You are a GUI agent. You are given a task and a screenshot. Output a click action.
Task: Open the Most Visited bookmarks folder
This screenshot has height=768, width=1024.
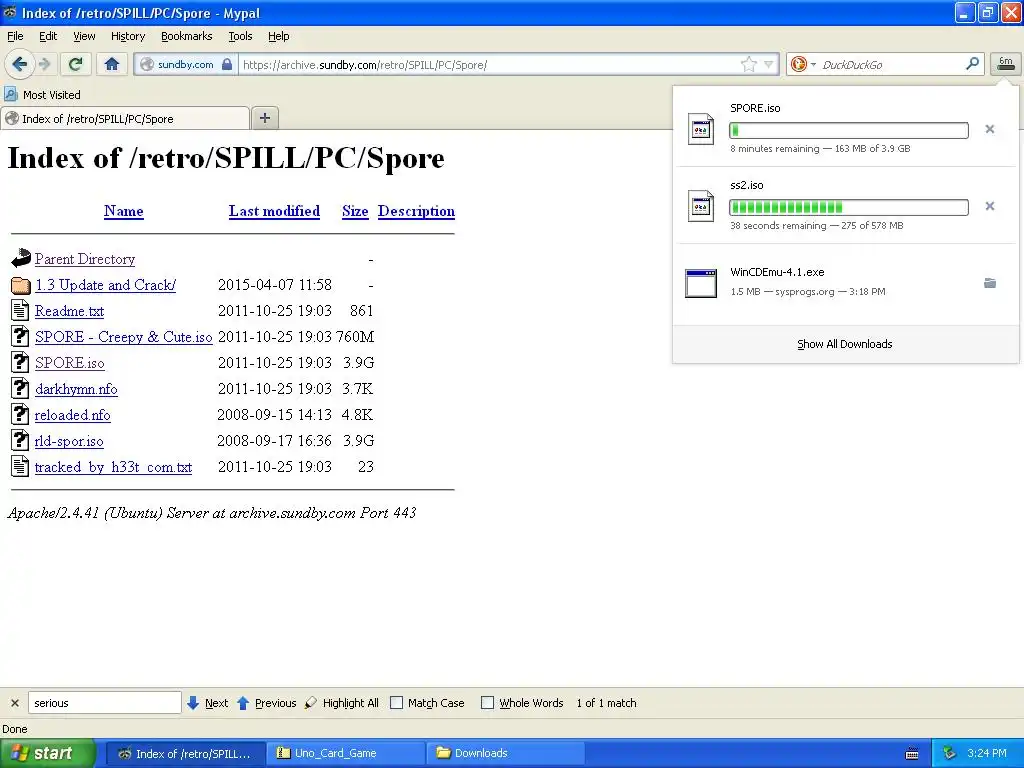(42, 95)
